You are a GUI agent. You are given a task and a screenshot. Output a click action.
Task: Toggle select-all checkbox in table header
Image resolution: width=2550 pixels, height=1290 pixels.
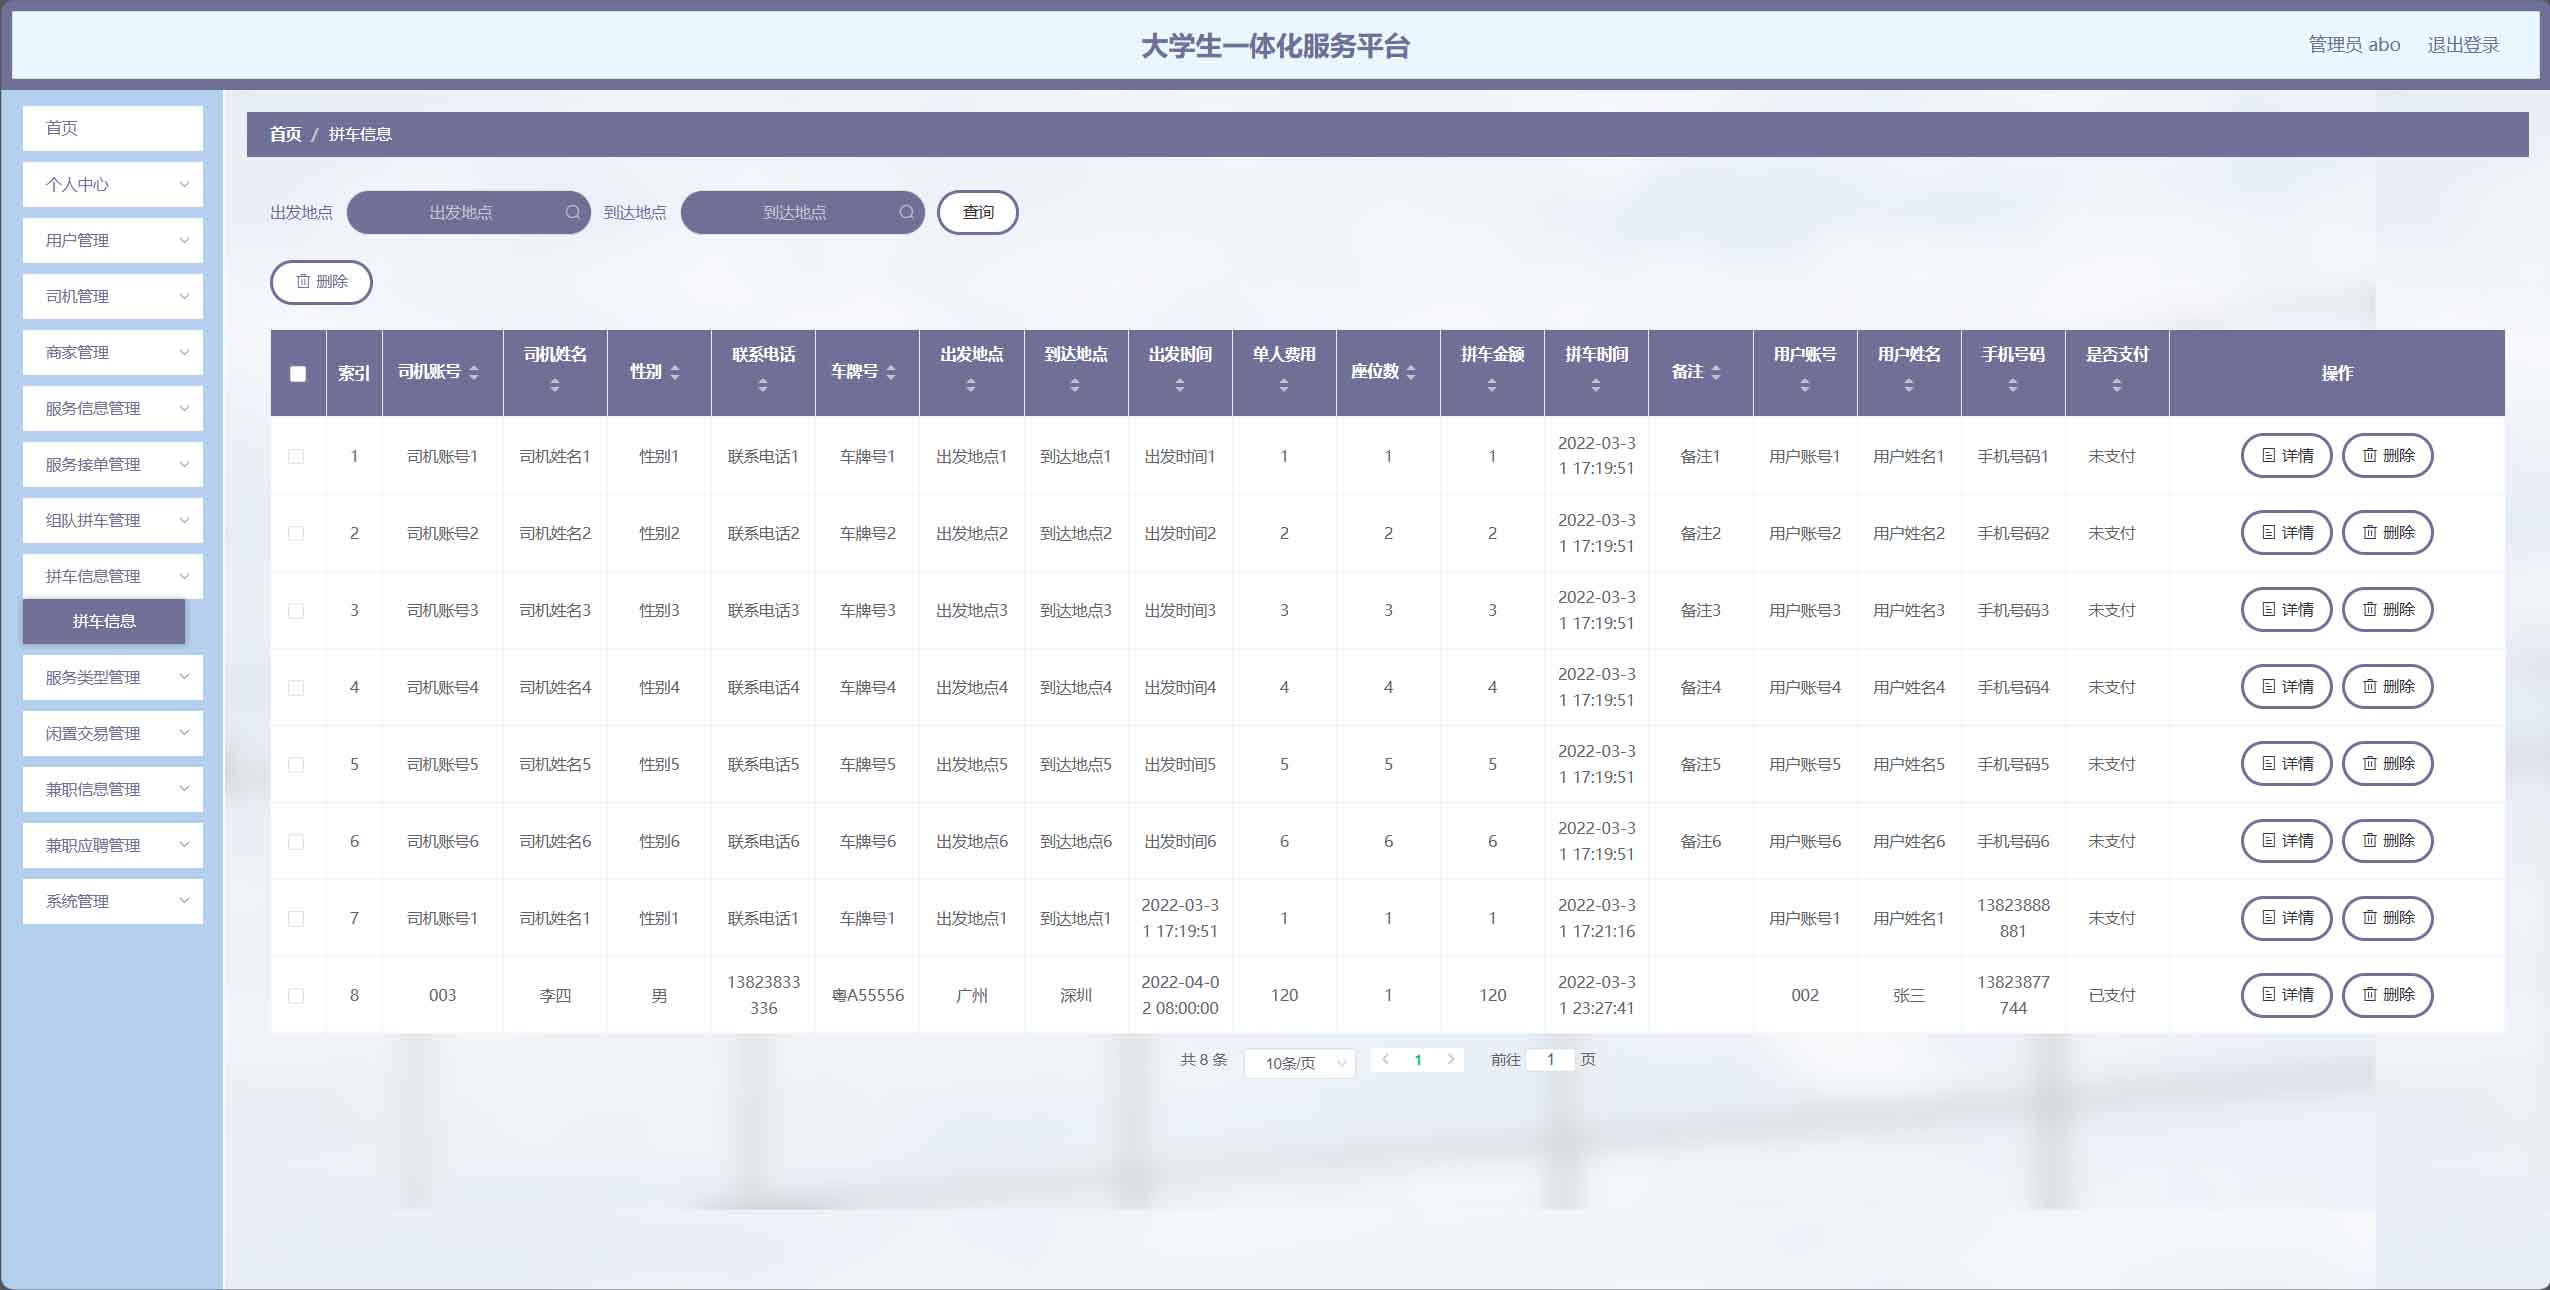pyautogui.click(x=298, y=373)
